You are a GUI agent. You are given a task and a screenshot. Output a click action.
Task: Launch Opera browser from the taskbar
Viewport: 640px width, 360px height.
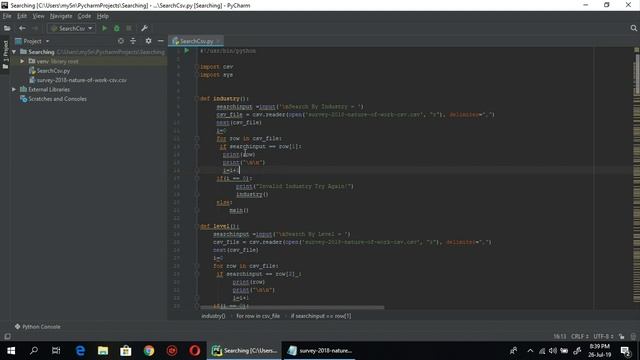(x=195, y=351)
